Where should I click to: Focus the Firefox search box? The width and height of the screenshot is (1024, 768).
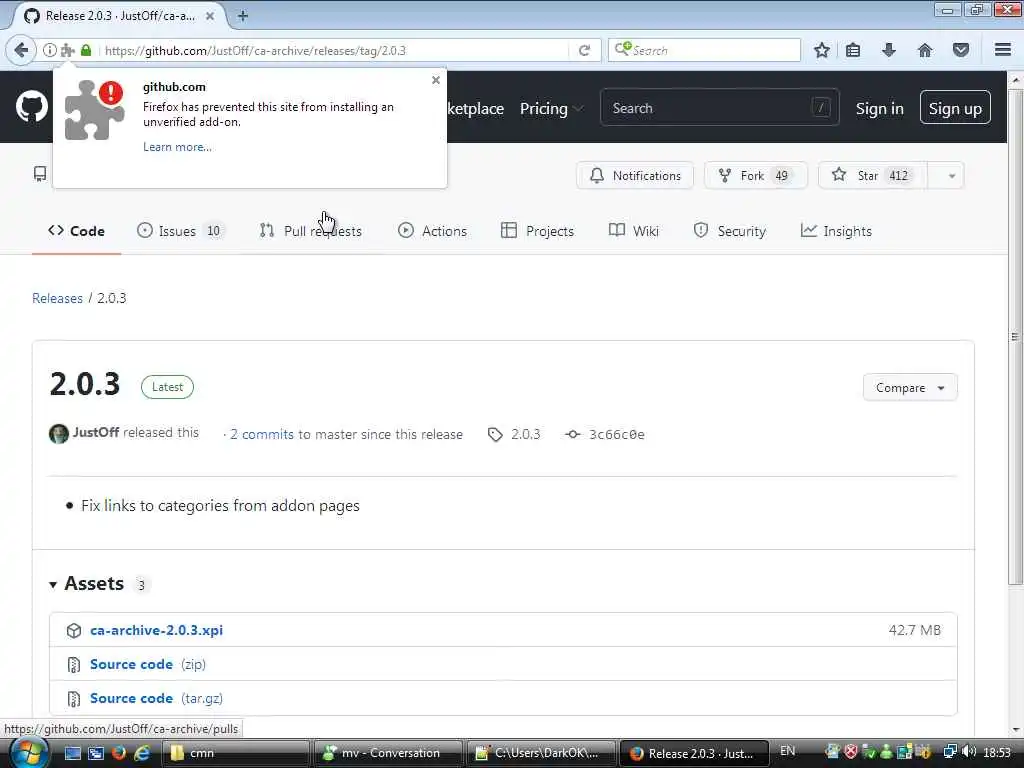click(704, 50)
